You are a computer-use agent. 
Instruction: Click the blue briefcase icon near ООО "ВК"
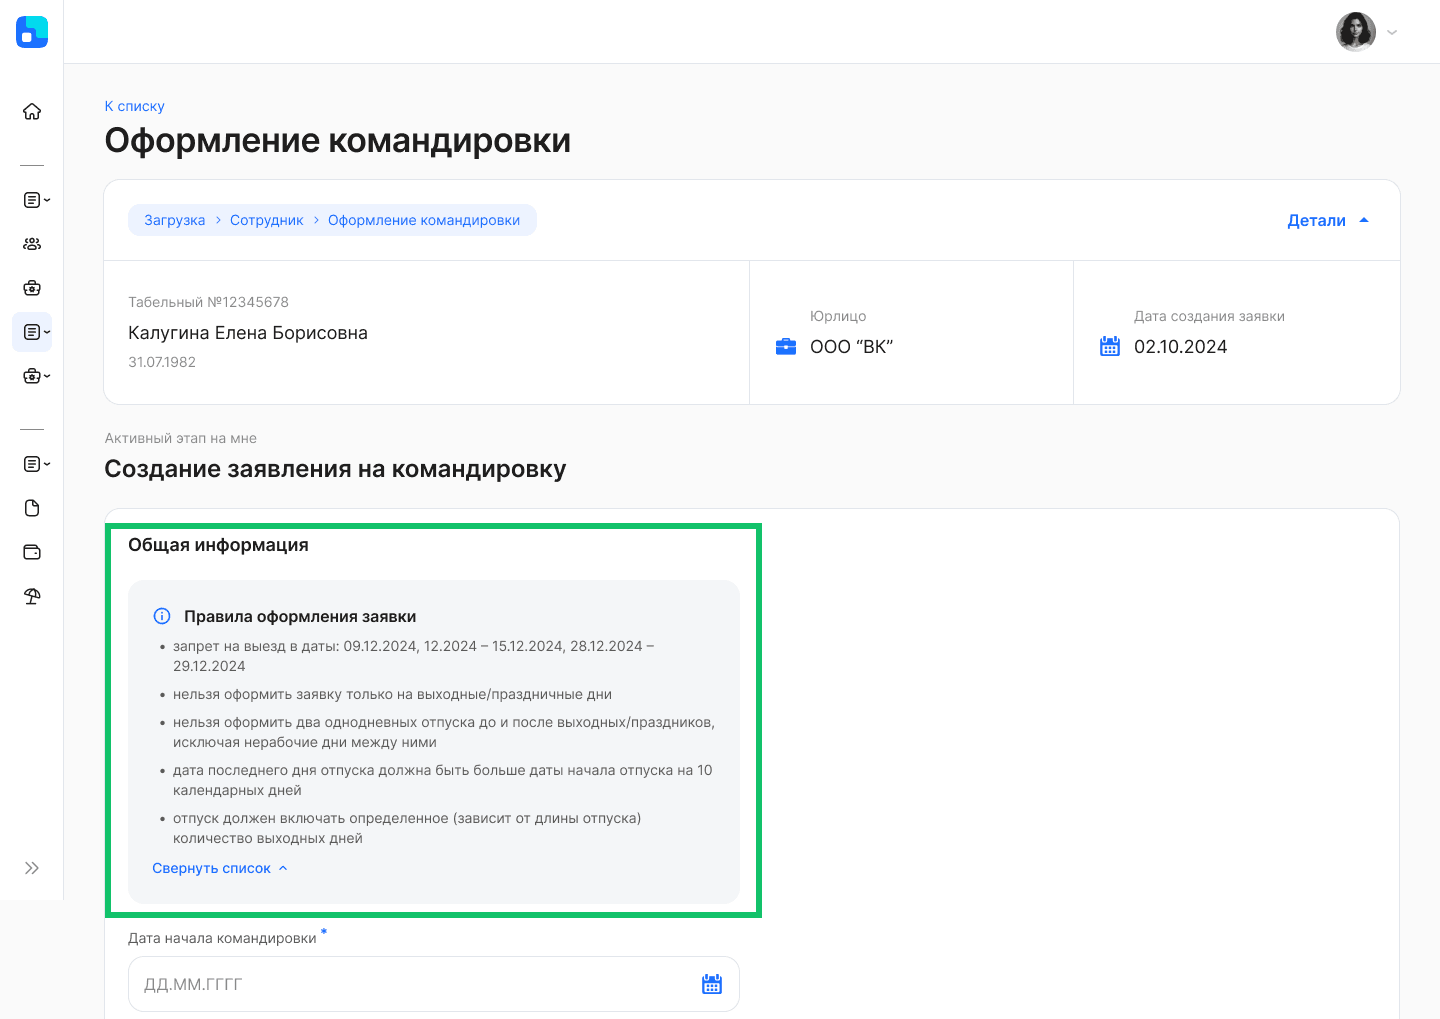click(786, 347)
